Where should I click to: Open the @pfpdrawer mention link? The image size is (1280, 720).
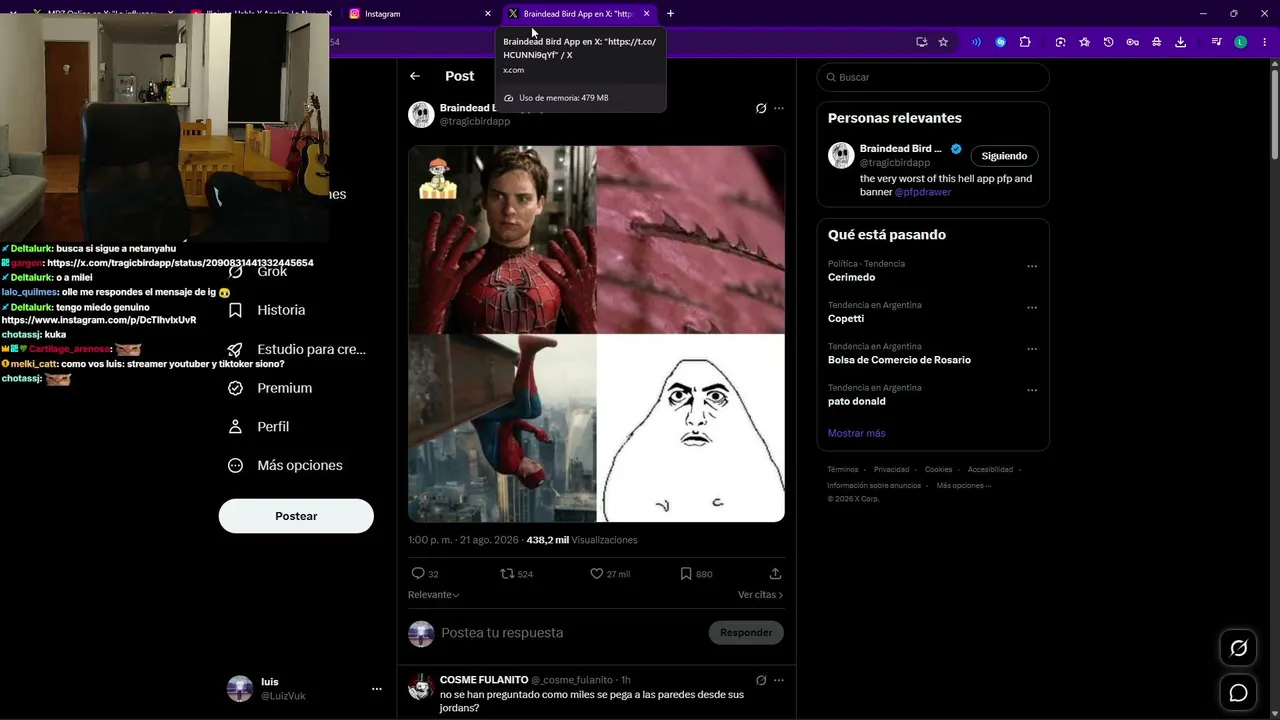[923, 192]
